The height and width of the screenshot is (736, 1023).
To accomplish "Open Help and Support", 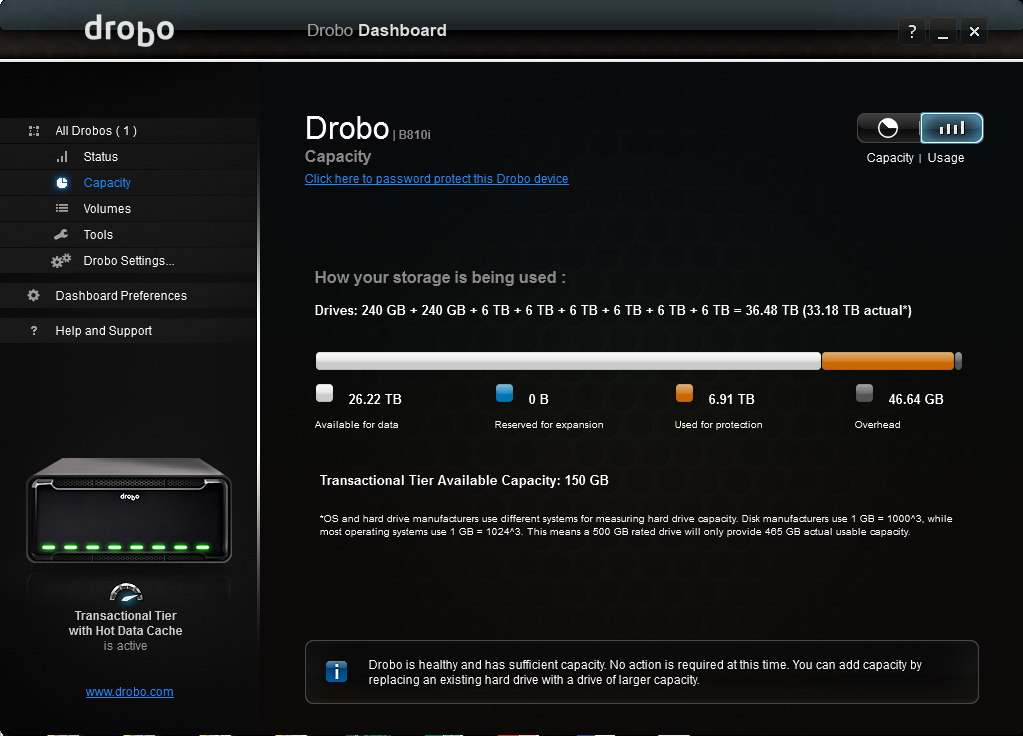I will [128, 331].
